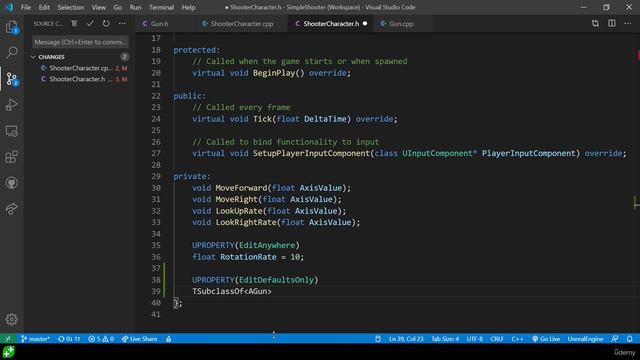
Task: Switch to the Gun.h tab
Action: click(159, 24)
